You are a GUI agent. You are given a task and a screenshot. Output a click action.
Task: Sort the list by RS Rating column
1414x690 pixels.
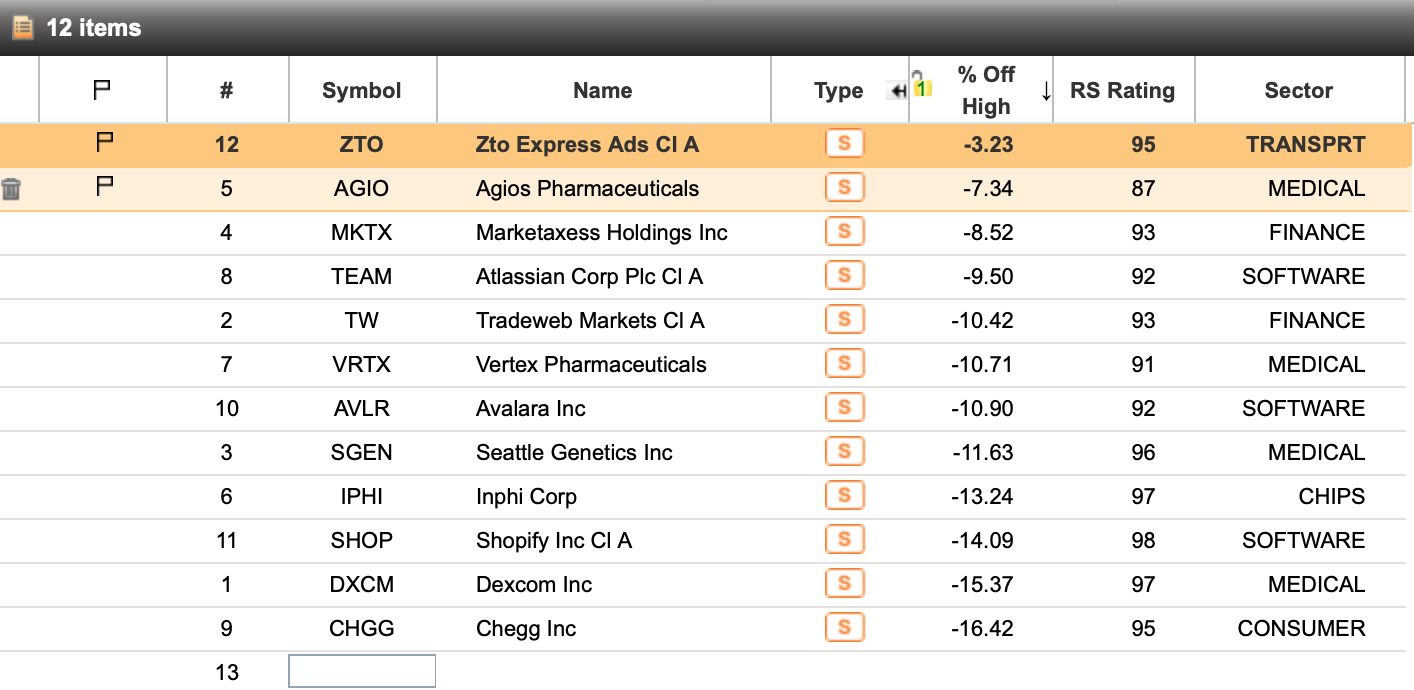coord(1122,91)
